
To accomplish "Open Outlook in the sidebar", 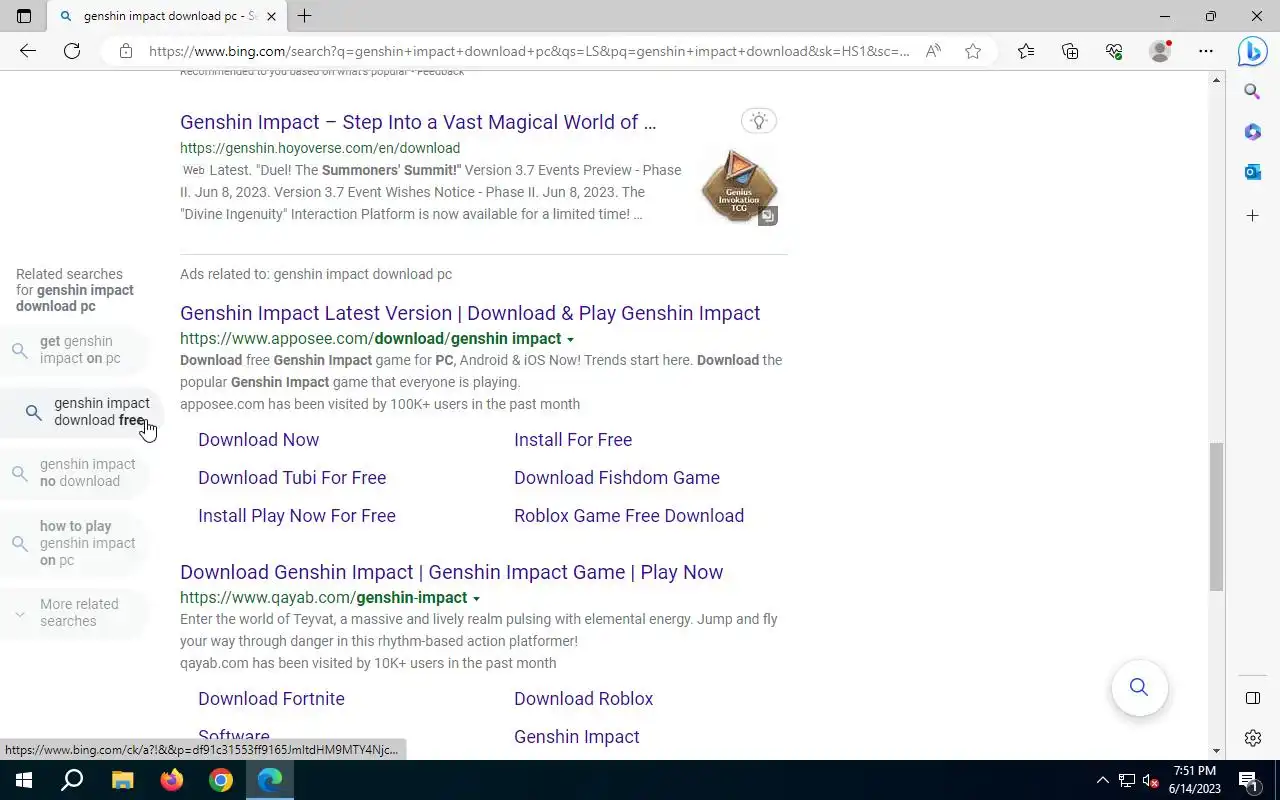I will 1252,172.
